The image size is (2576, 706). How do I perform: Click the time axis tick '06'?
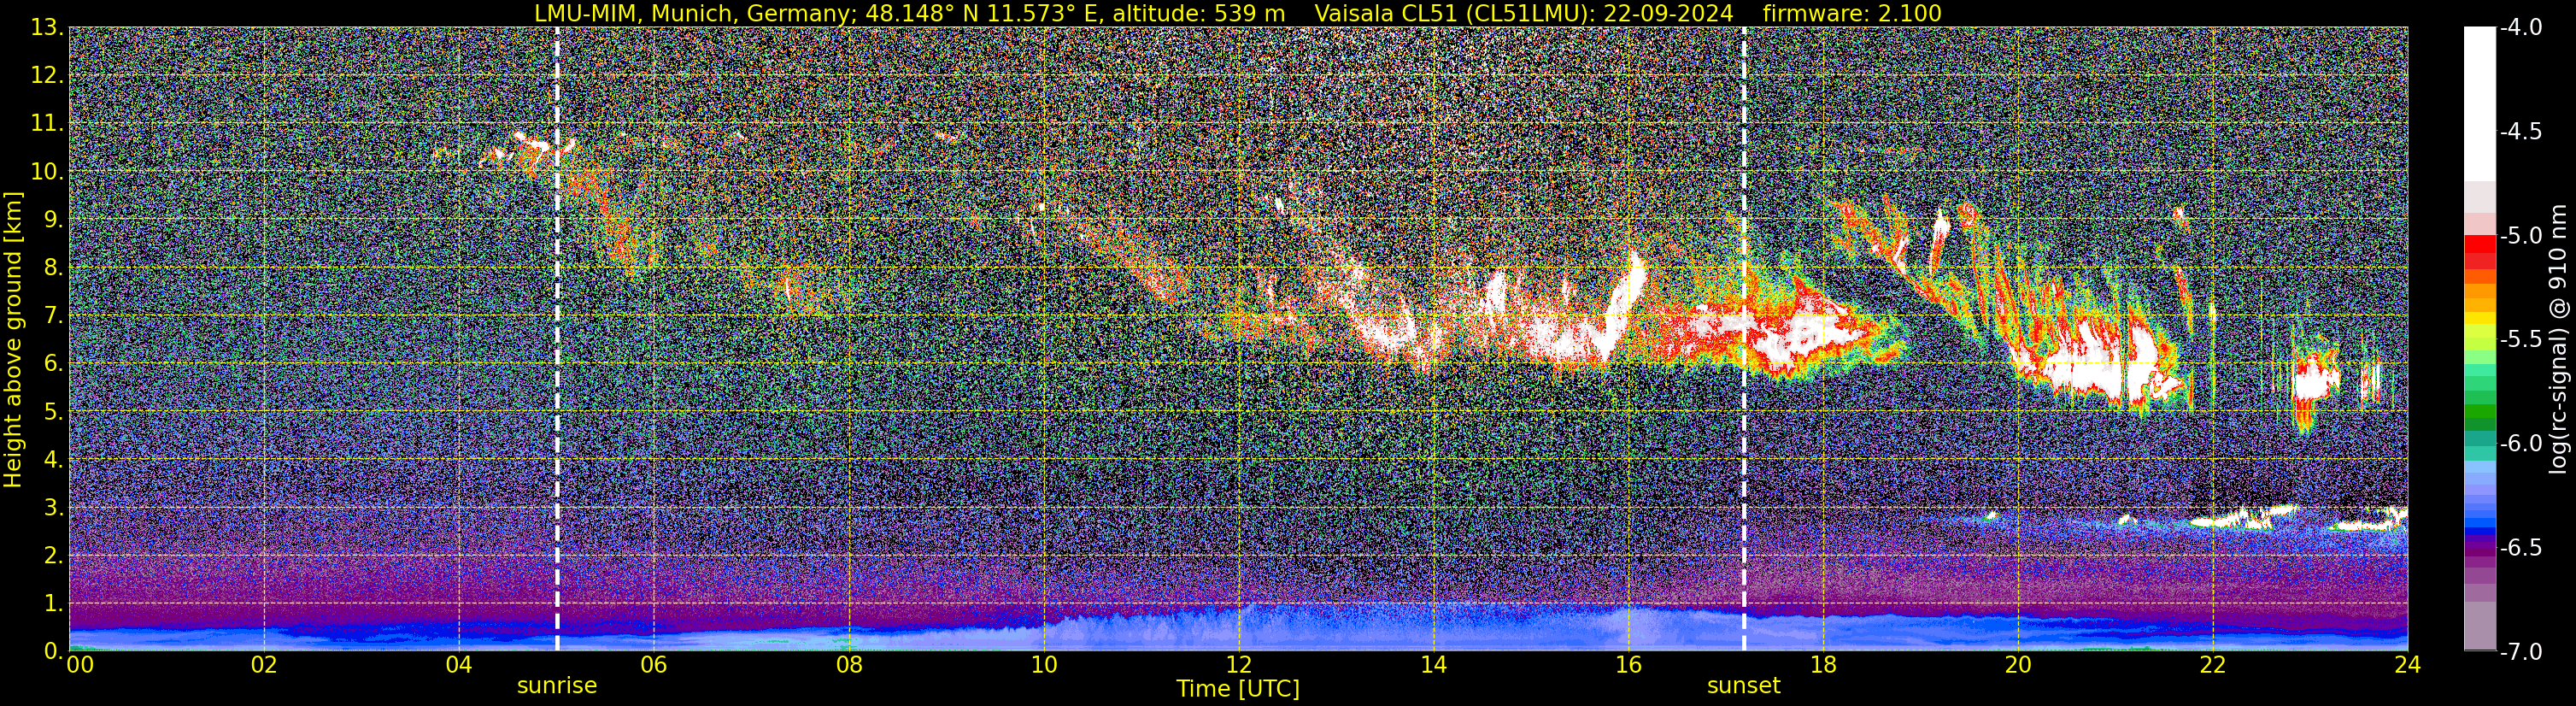tap(653, 665)
